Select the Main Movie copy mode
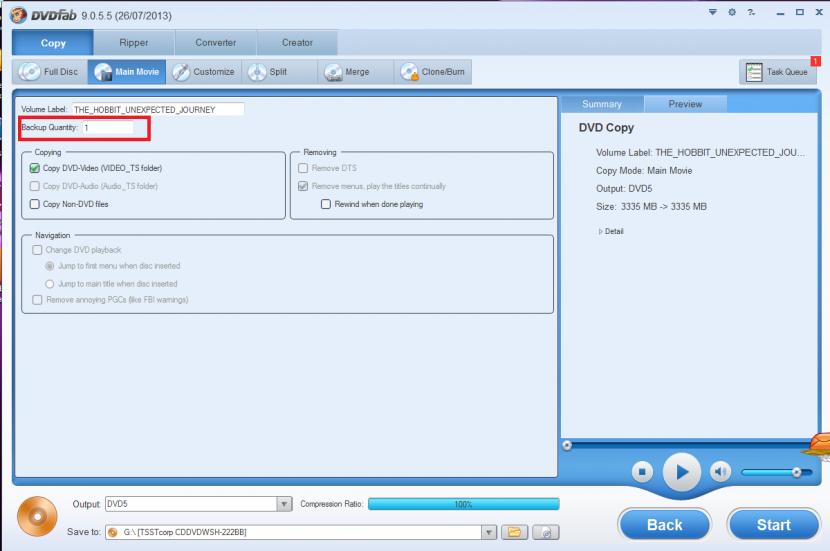 (127, 71)
